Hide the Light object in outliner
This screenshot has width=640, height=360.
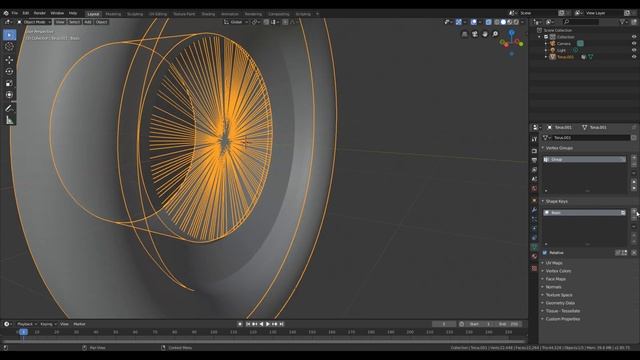point(634,50)
